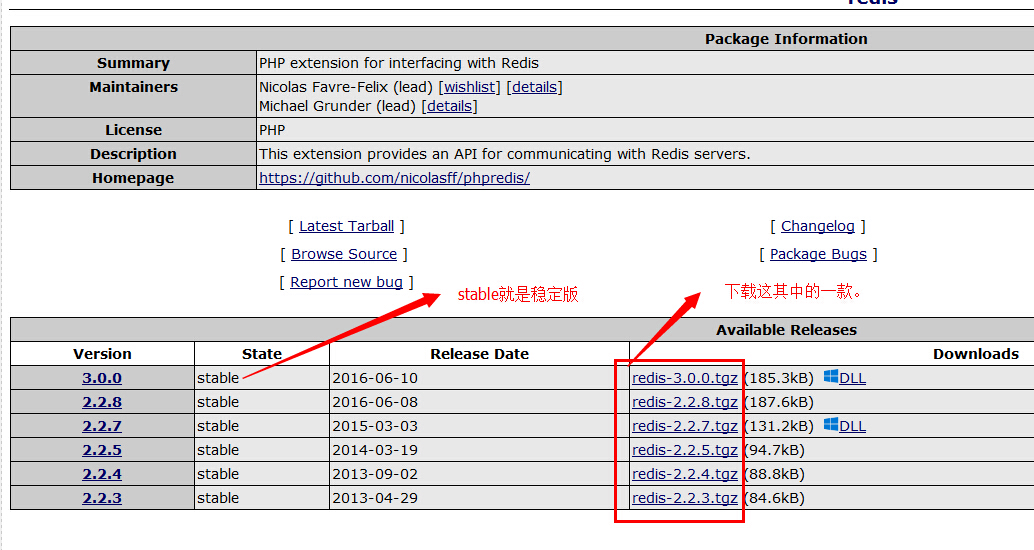
Task: Open the Package Bugs link
Action: point(818,254)
